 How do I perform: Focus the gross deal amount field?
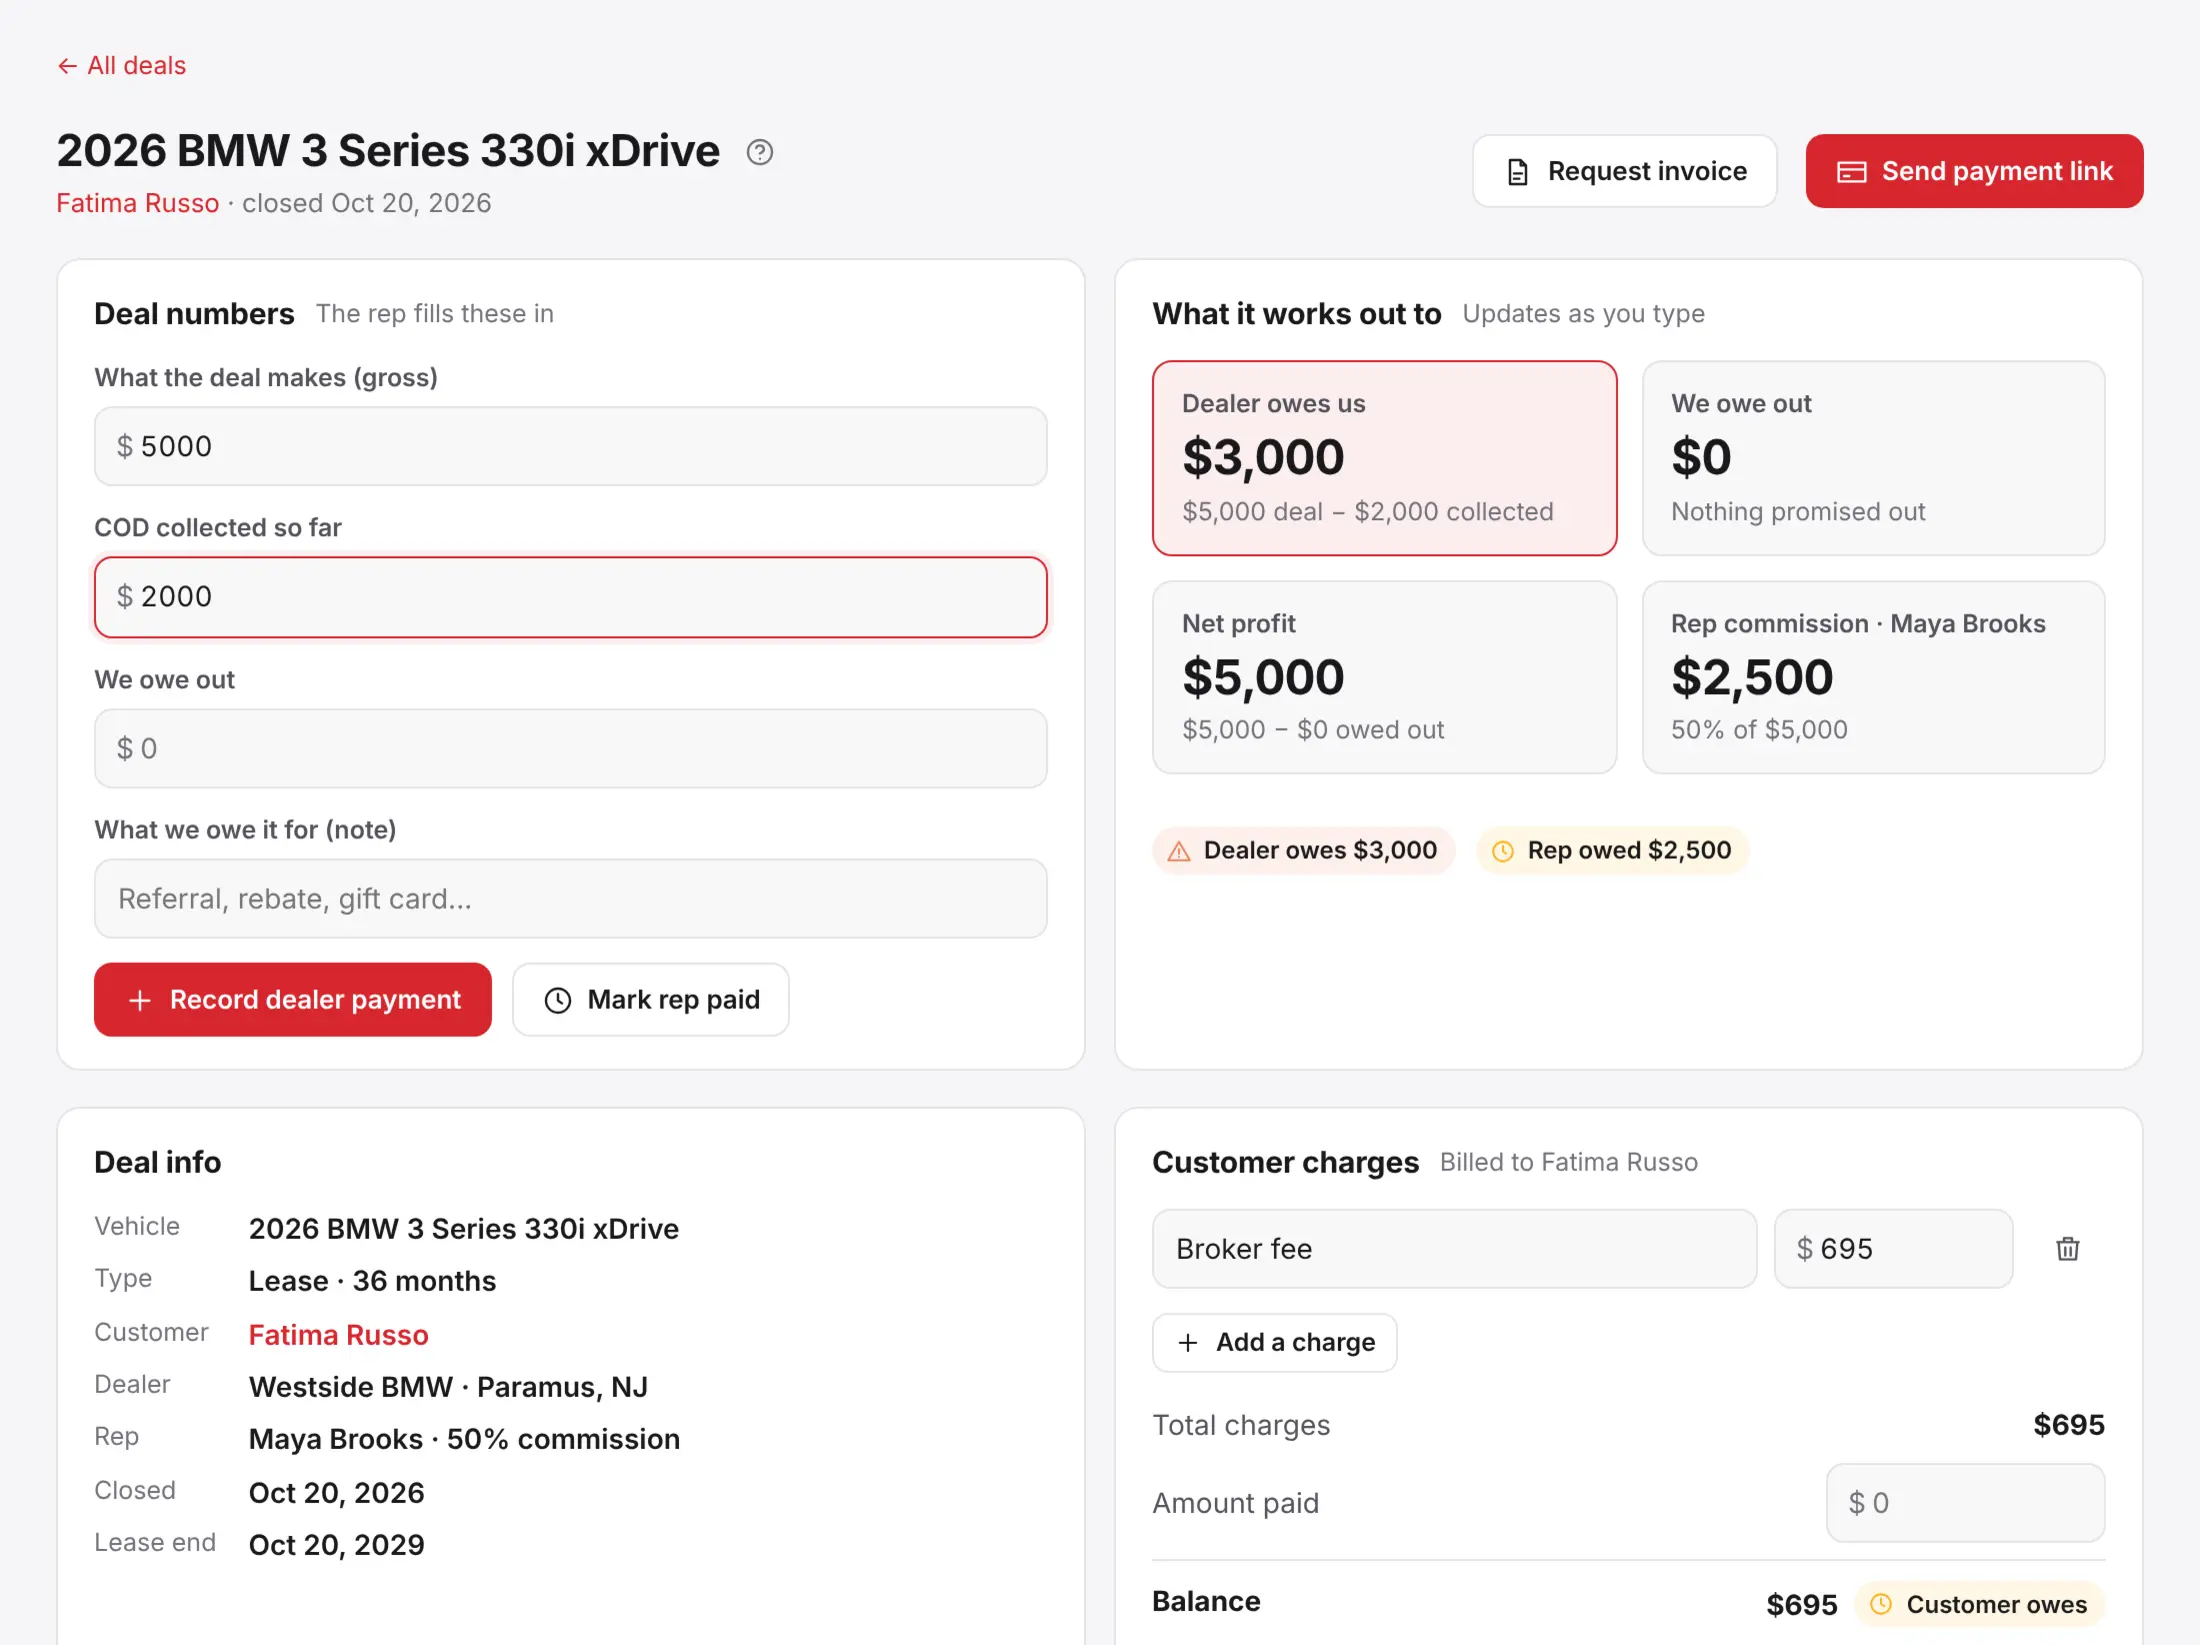click(571, 446)
